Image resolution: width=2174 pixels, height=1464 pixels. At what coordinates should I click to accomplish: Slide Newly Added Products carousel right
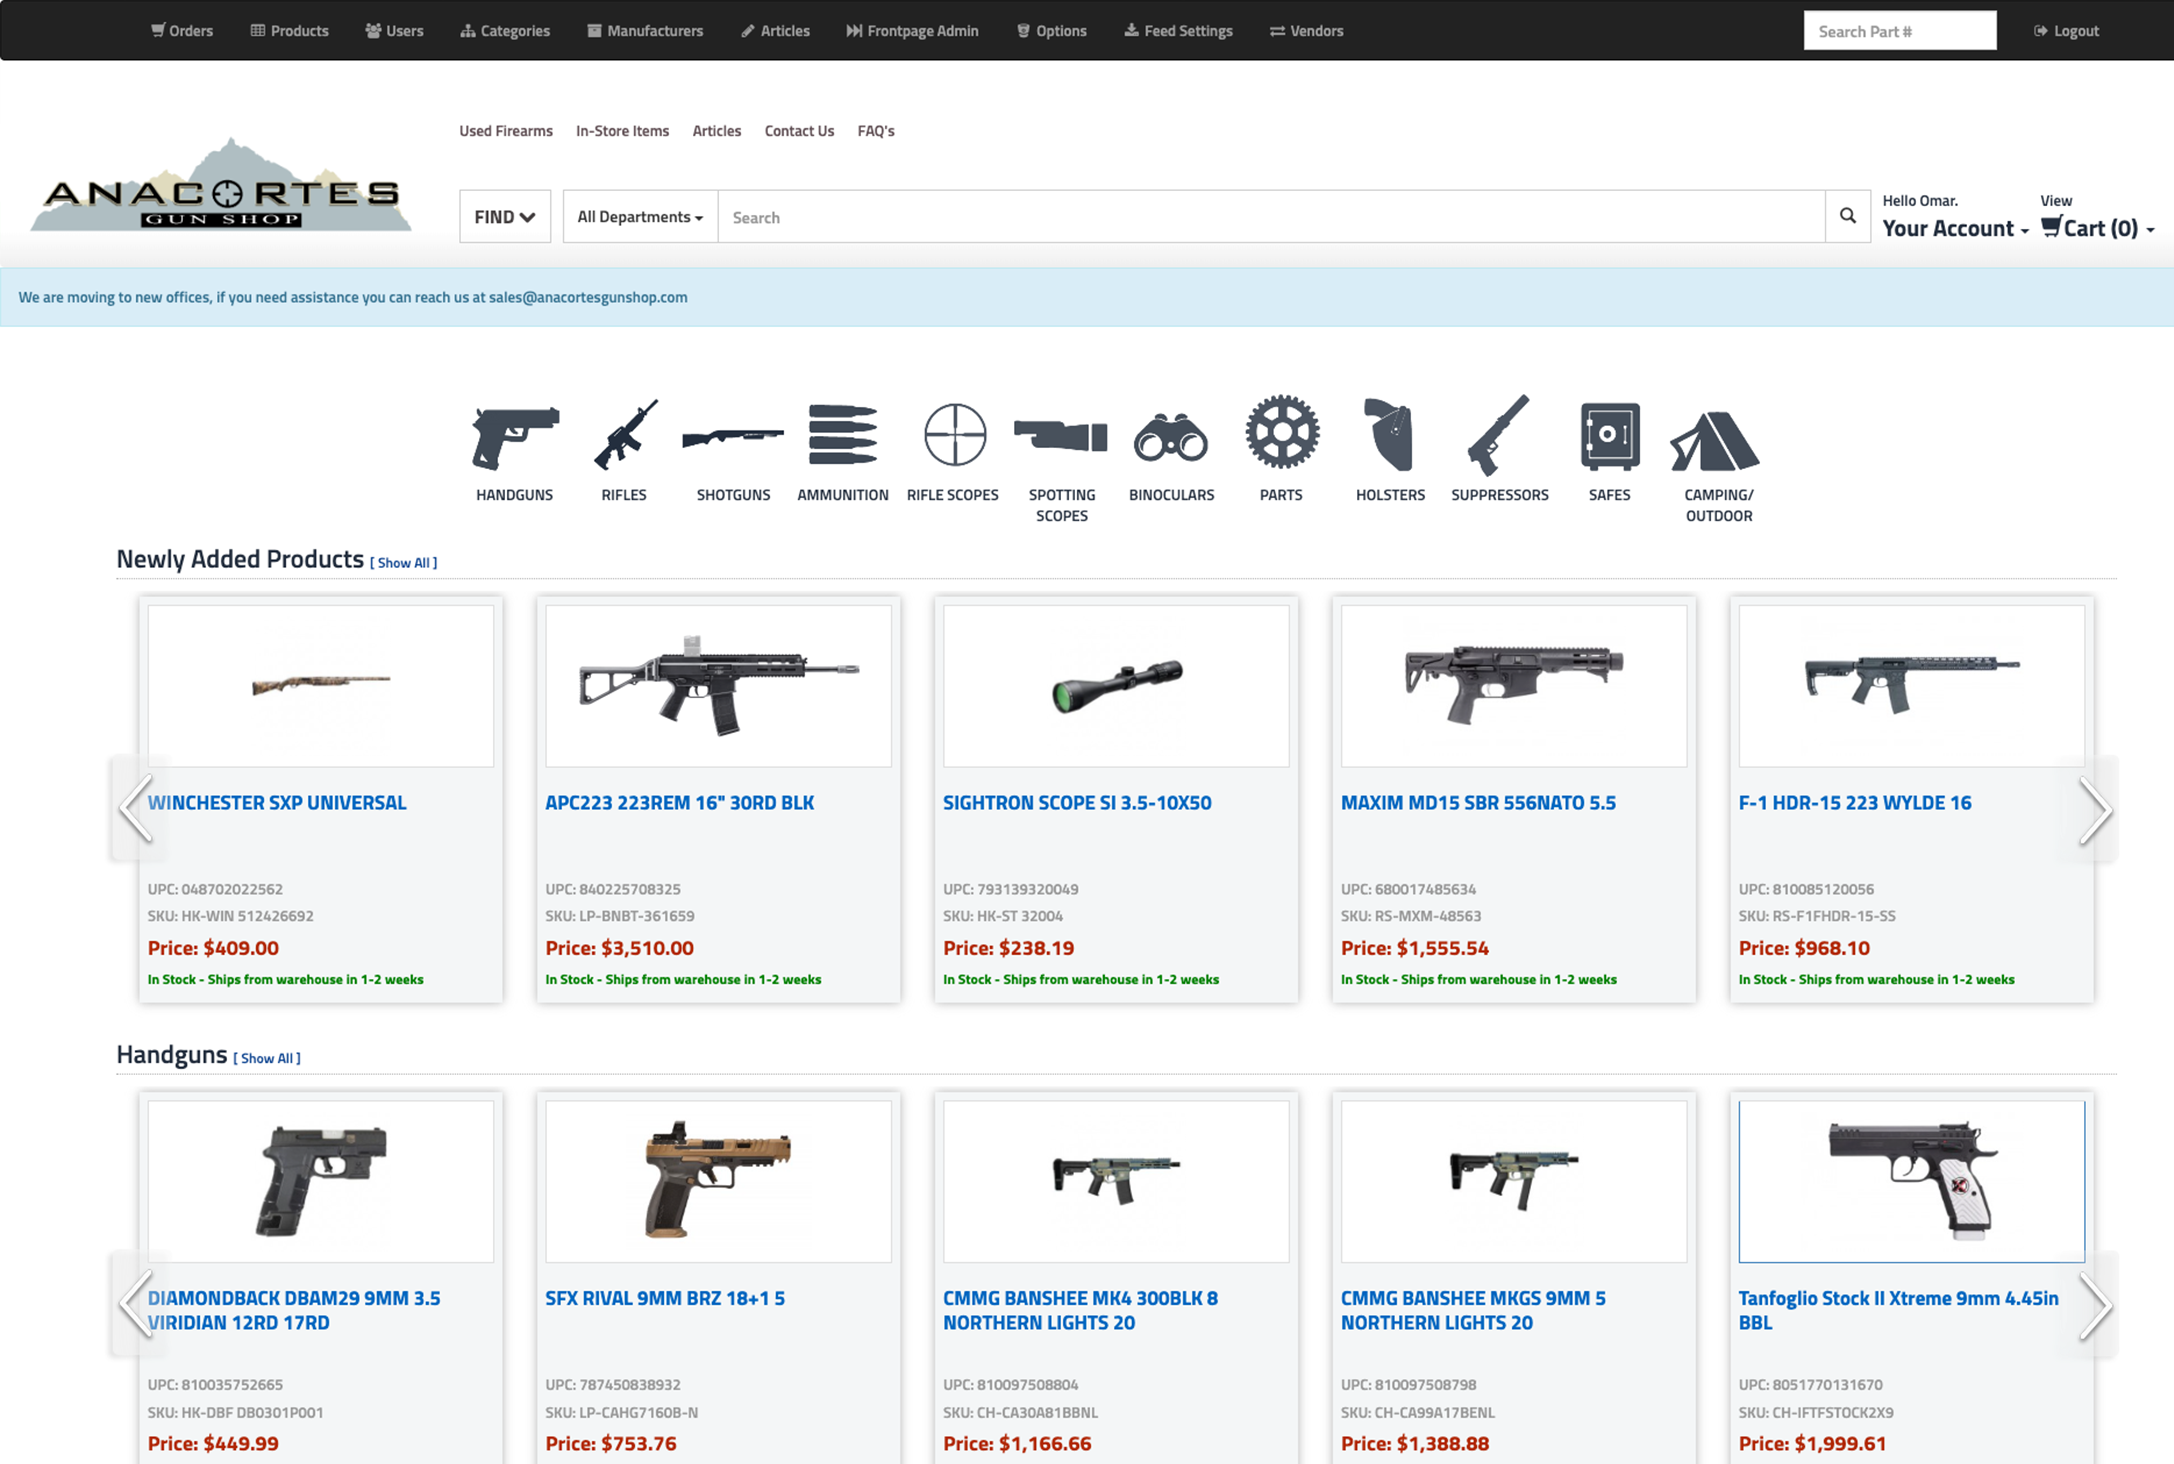point(2094,809)
